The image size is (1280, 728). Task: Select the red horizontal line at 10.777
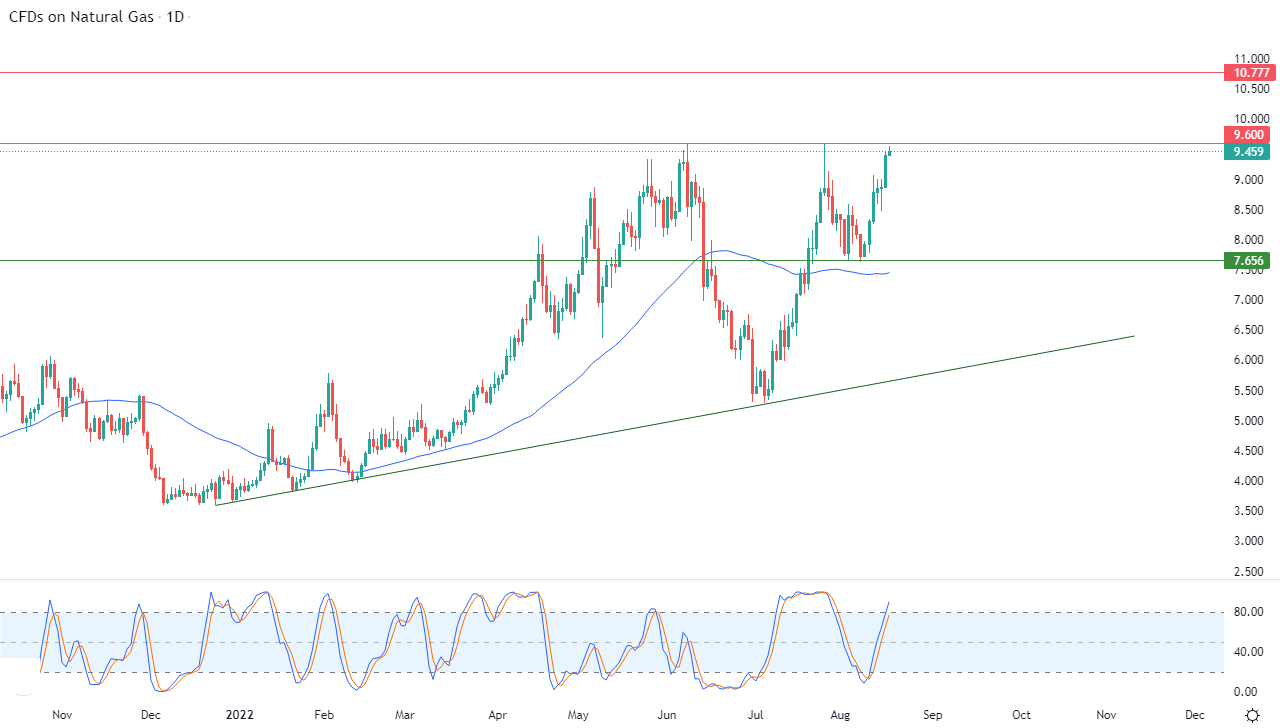610,72
